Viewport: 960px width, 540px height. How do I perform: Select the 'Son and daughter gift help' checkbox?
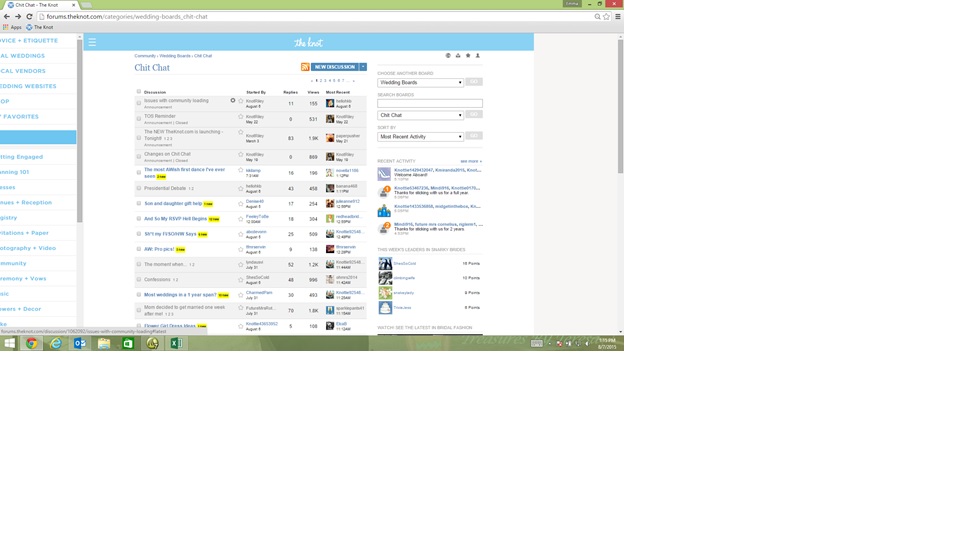coord(139,204)
